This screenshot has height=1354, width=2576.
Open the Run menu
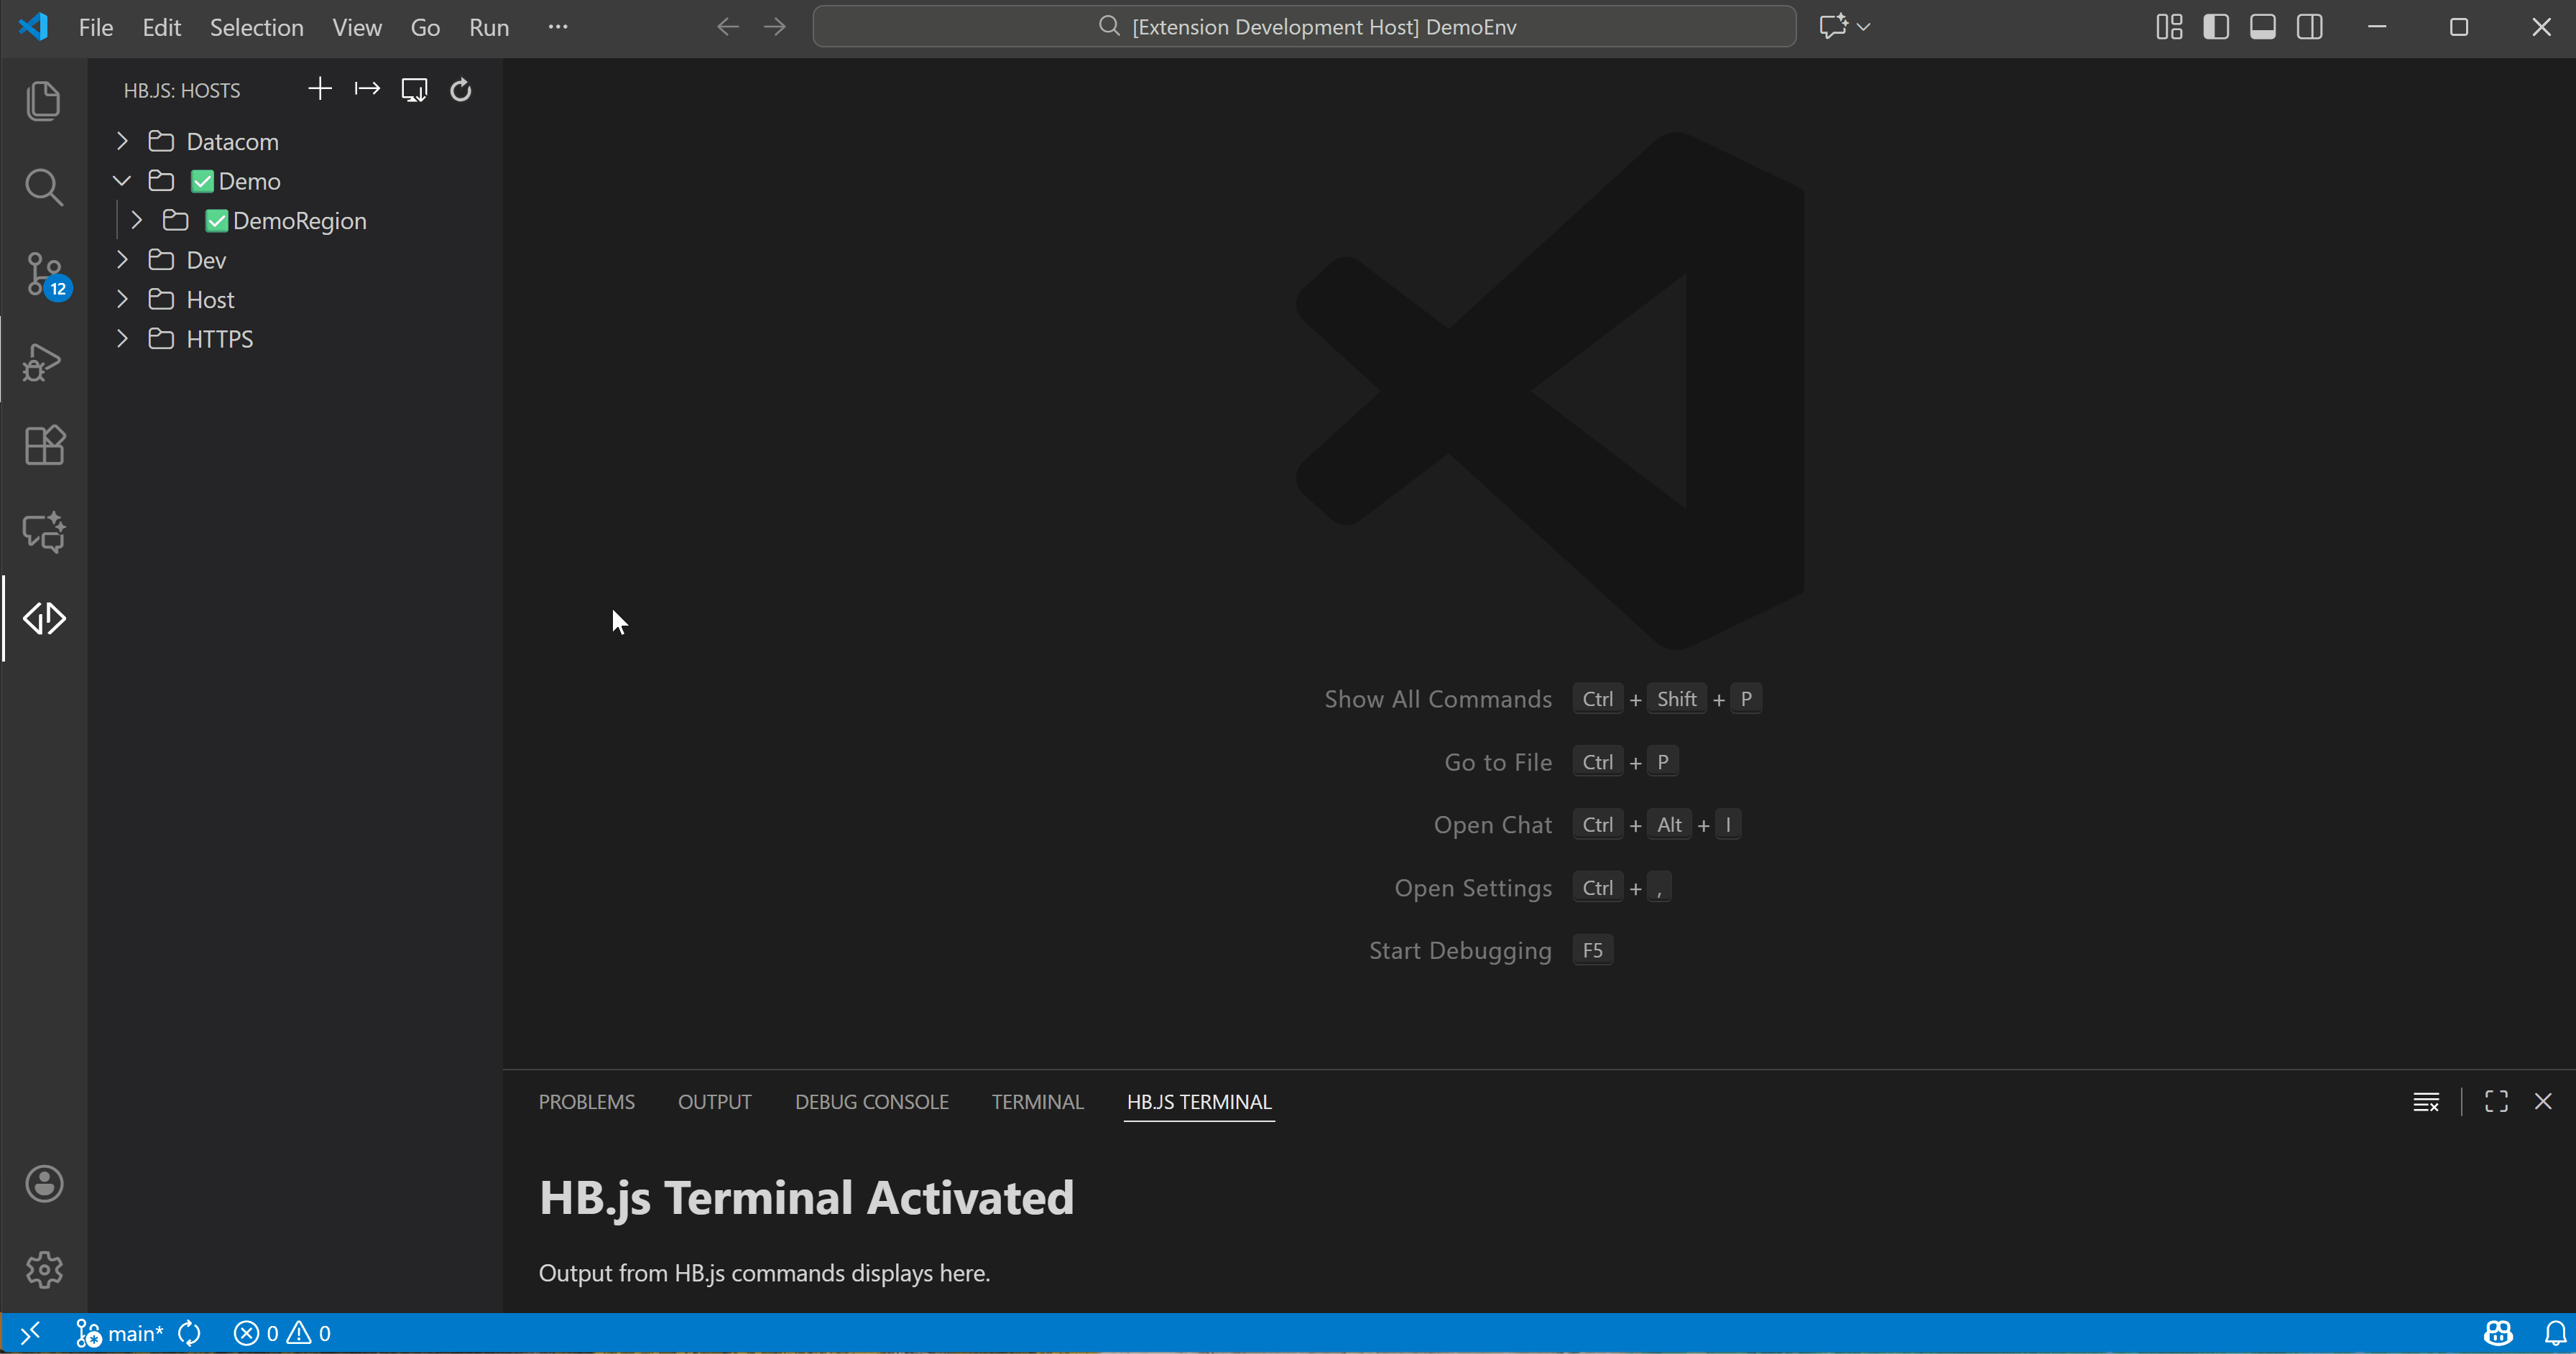488,27
